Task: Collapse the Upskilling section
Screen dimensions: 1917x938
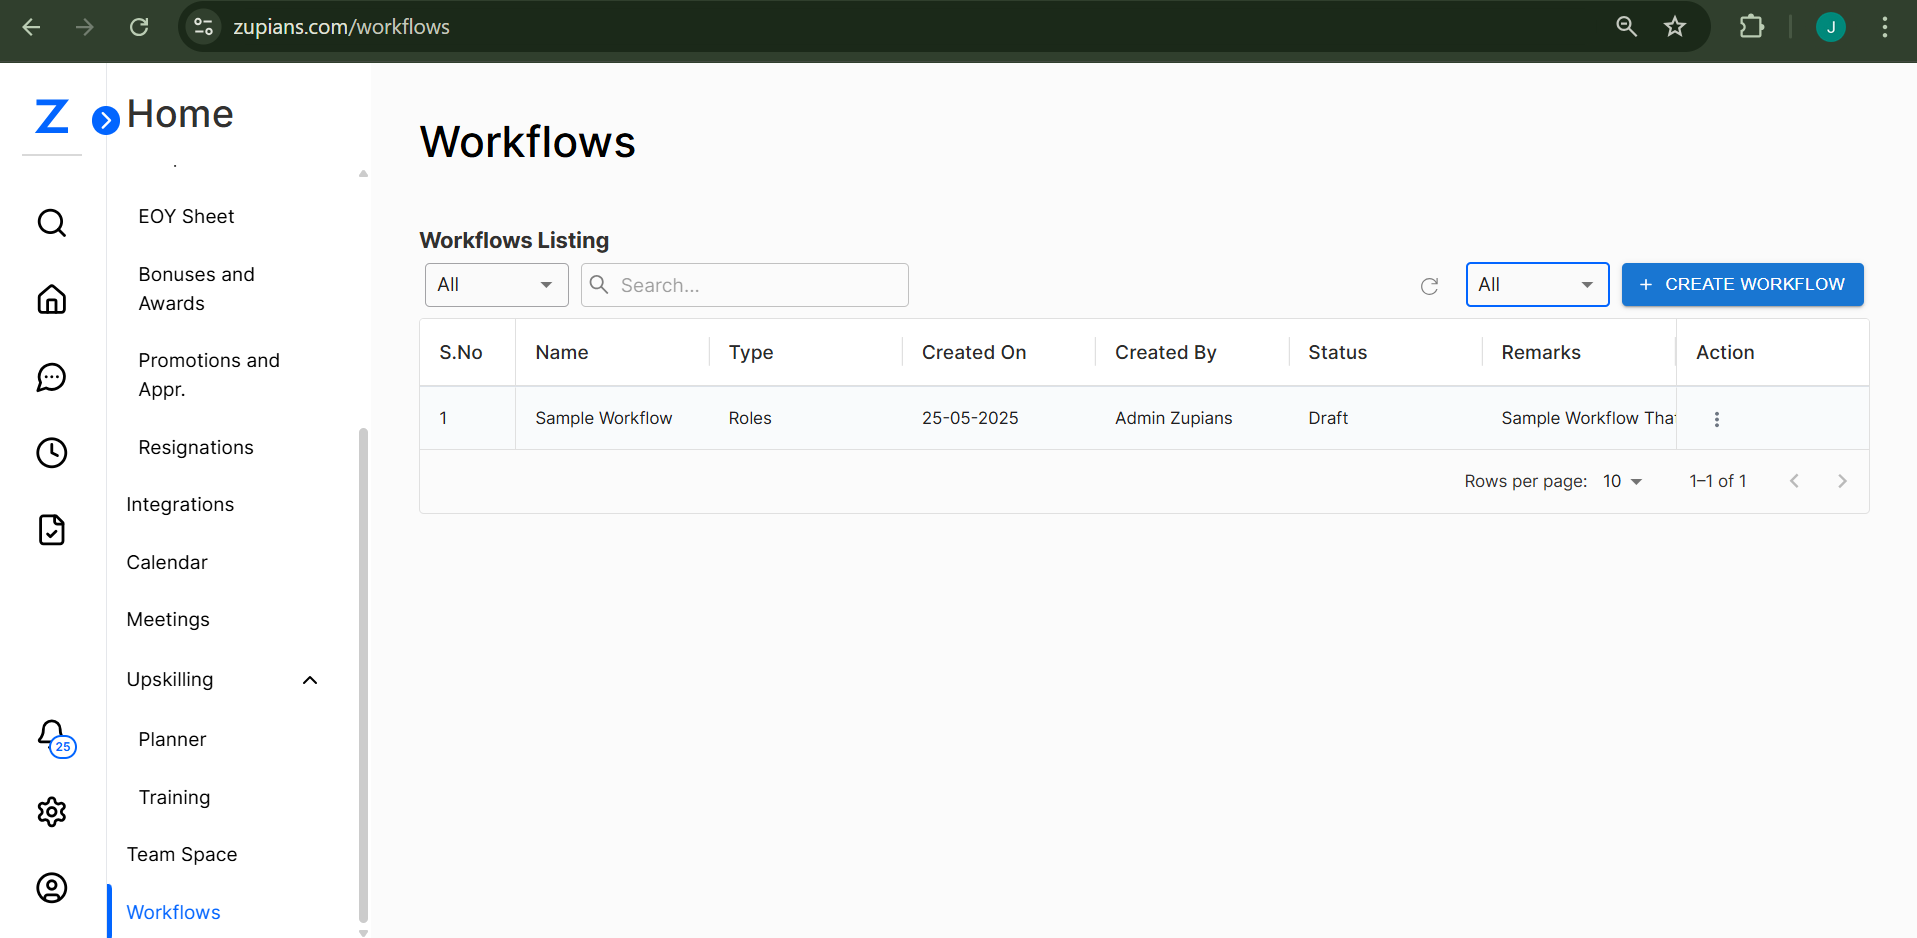Action: point(309,679)
